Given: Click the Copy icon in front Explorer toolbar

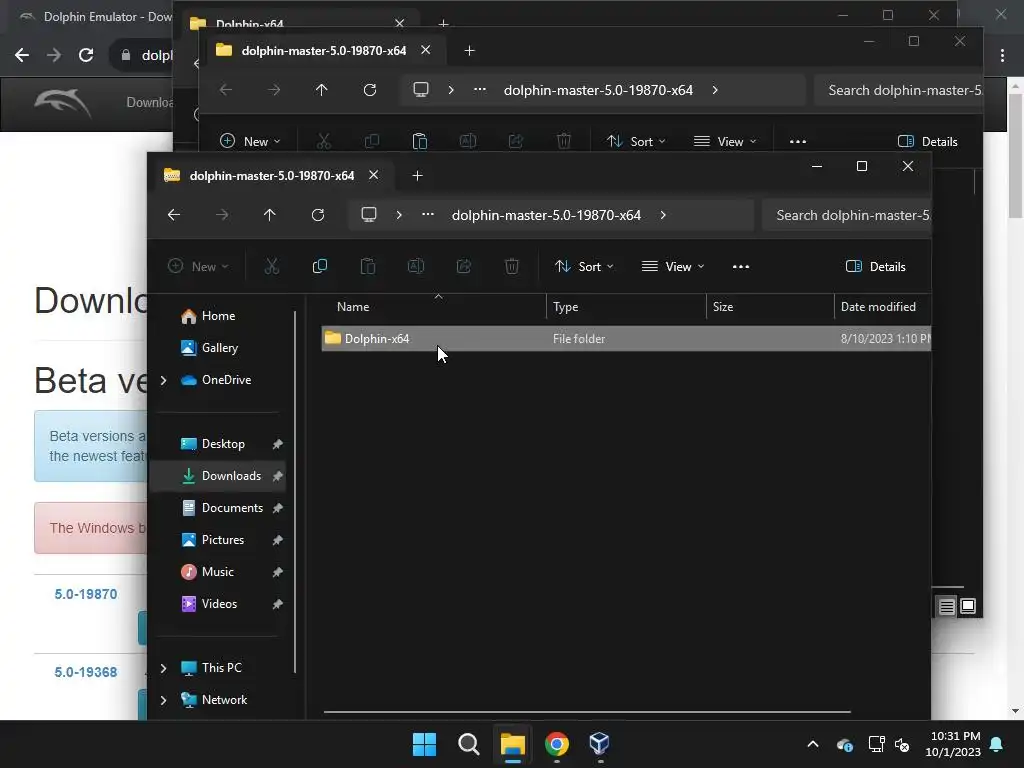Looking at the screenshot, I should click(319, 266).
